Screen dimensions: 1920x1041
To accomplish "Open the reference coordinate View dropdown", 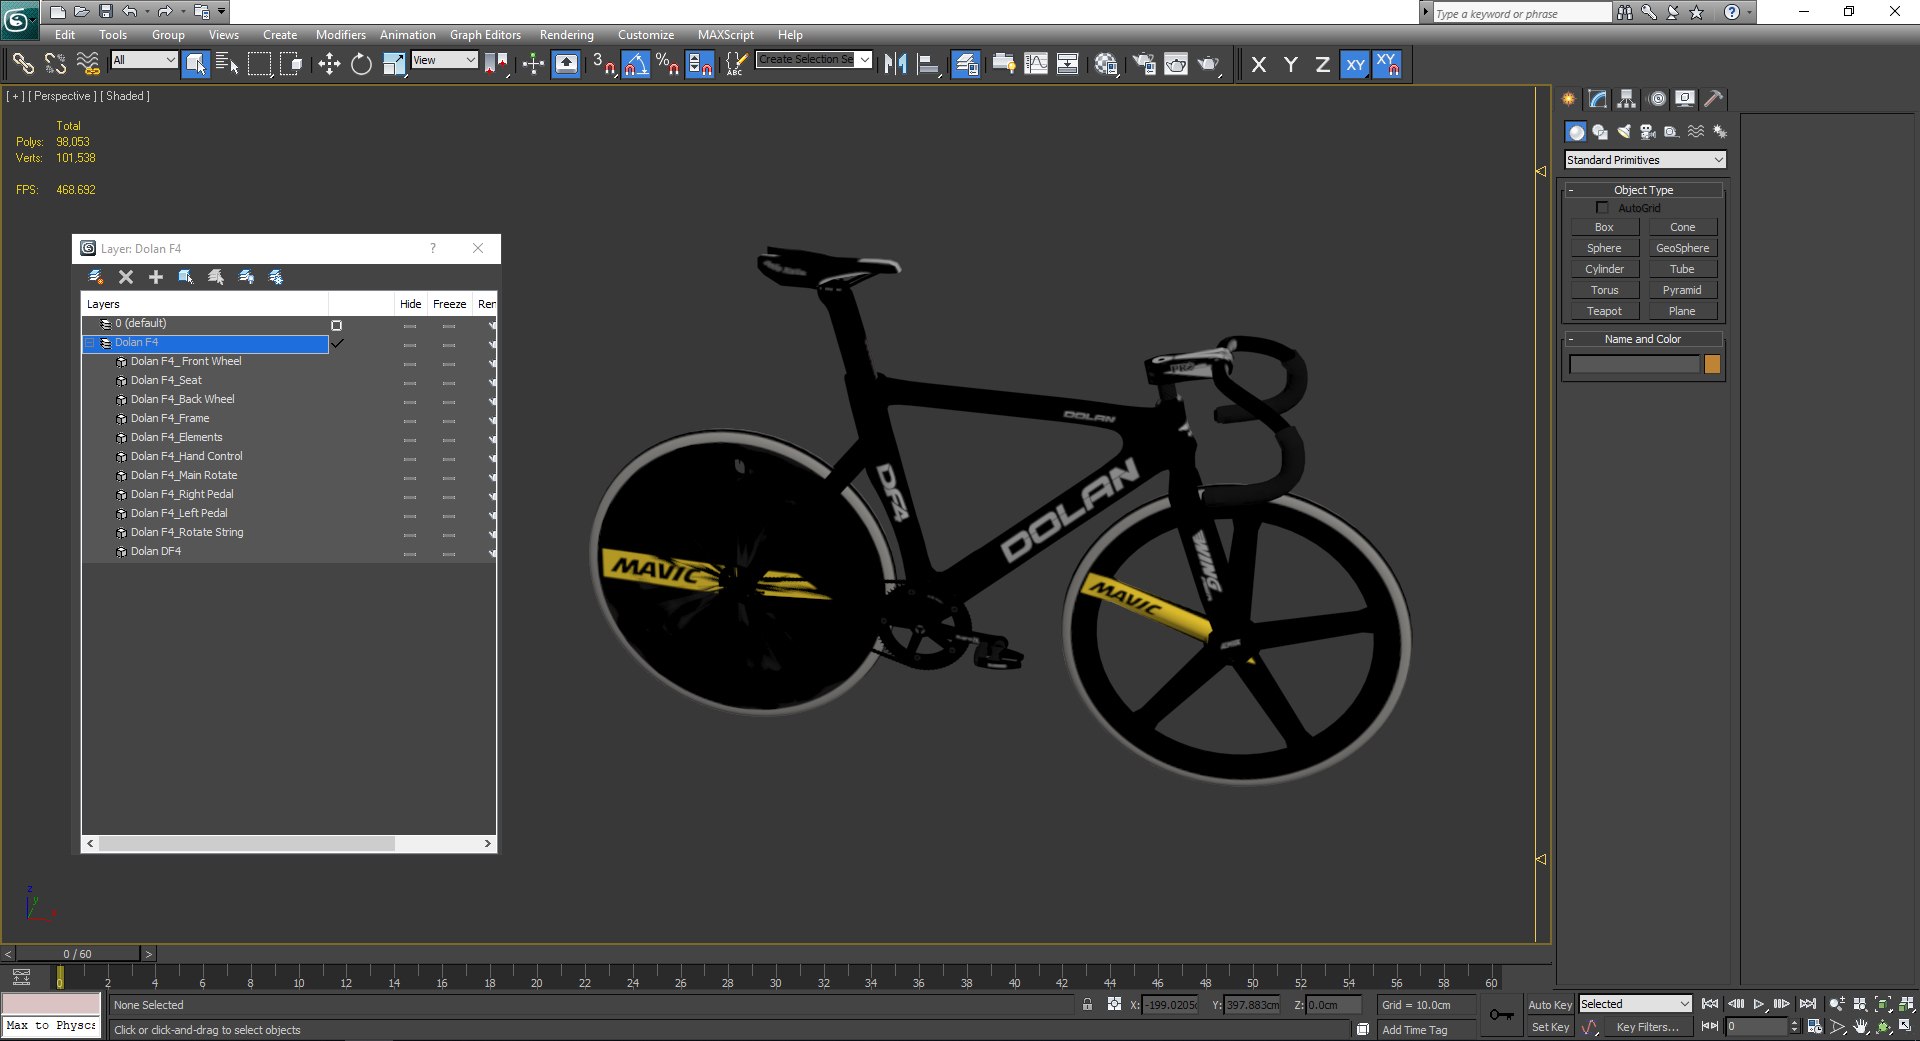I will [444, 60].
